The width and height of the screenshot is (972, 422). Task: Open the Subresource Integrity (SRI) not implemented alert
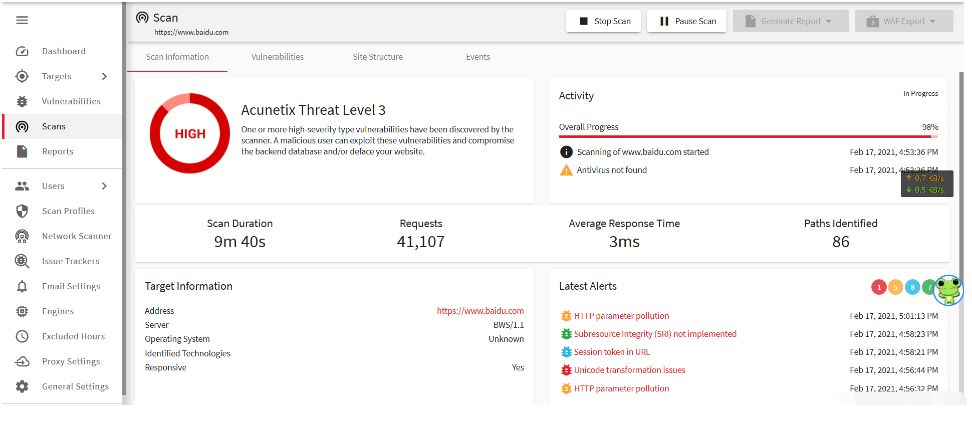coord(655,334)
